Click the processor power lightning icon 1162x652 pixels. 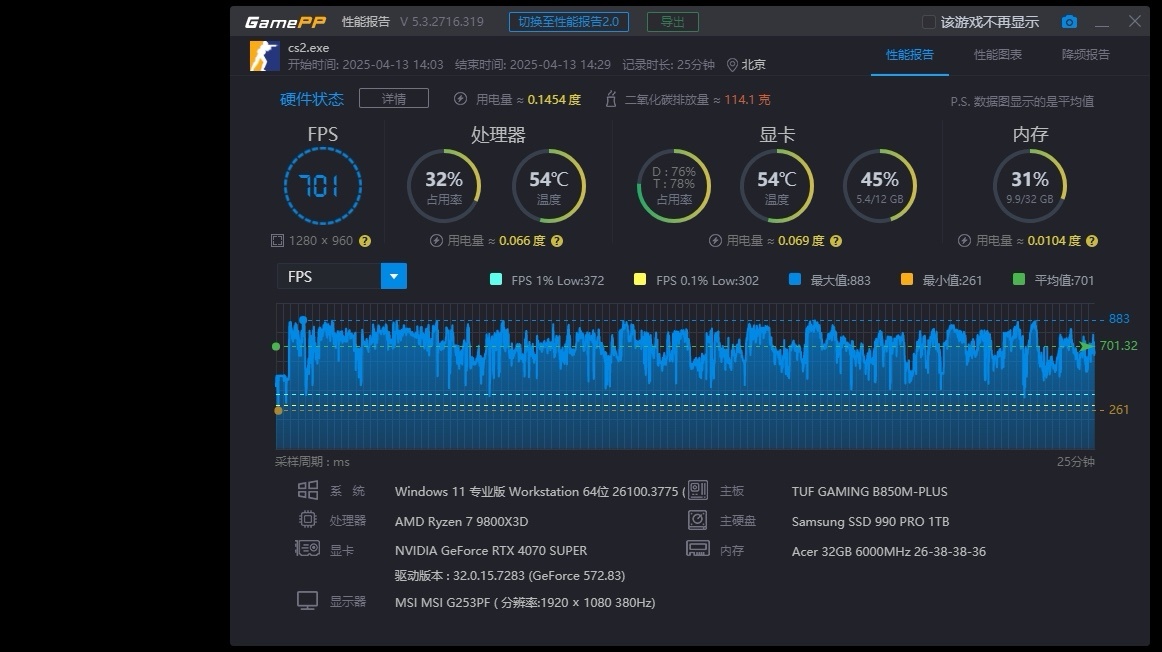point(436,241)
